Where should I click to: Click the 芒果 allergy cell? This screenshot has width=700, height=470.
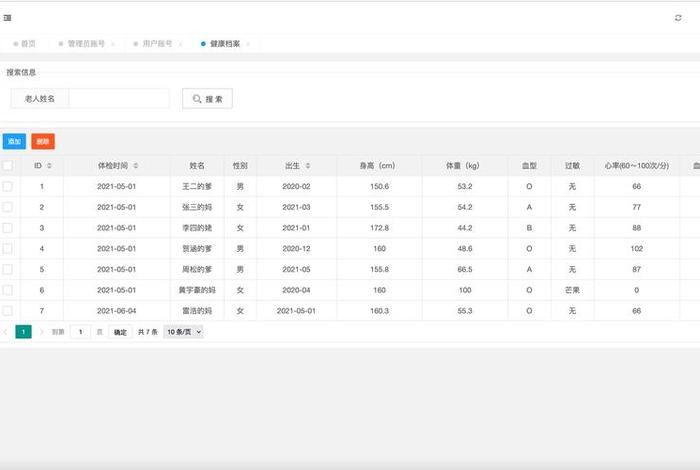tap(572, 290)
